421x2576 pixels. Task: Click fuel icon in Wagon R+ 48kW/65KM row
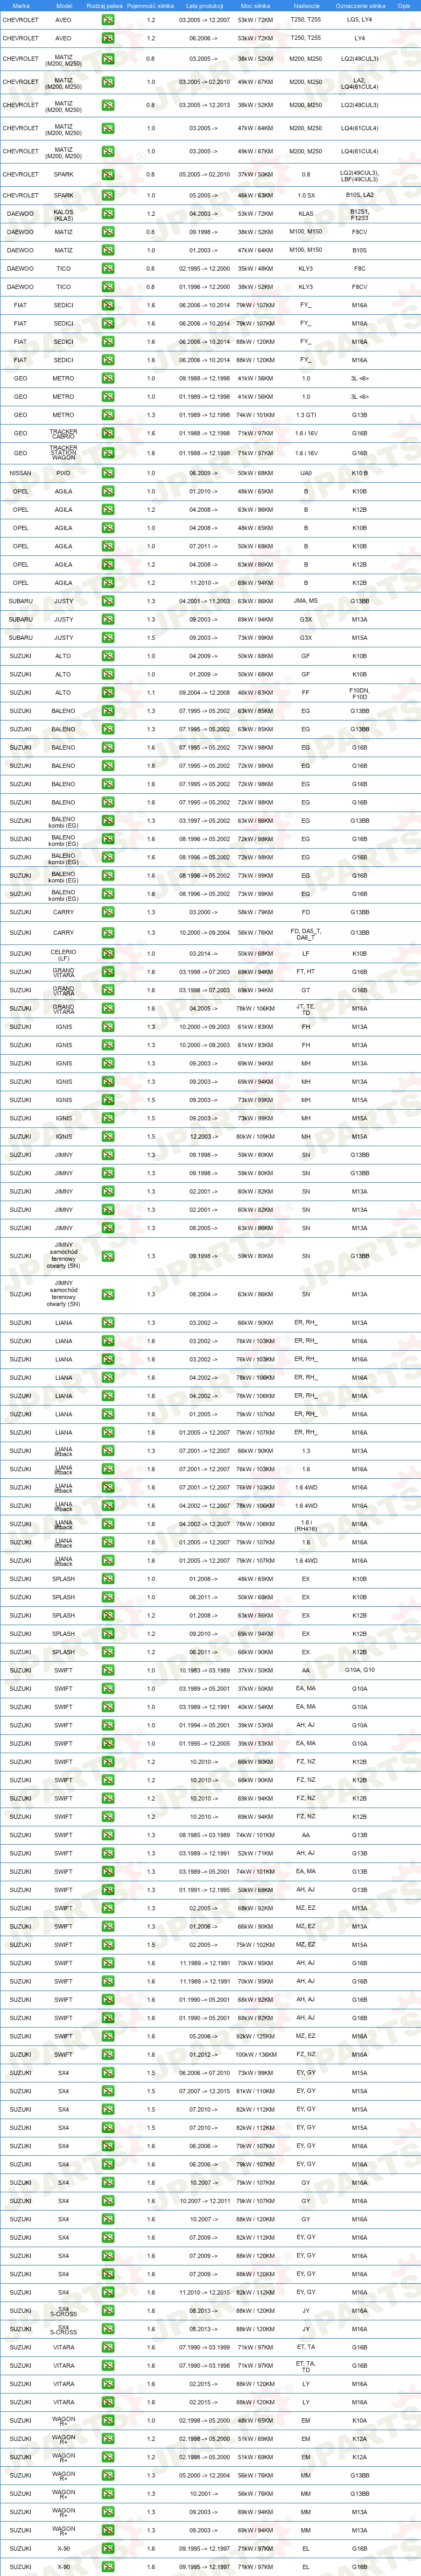107,2421
